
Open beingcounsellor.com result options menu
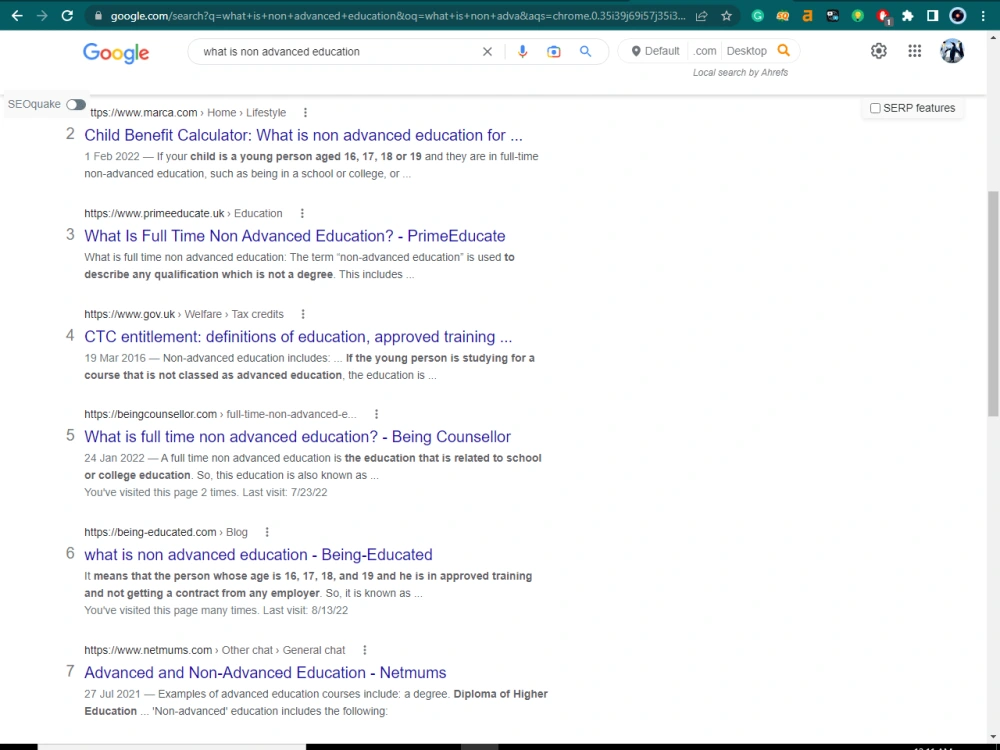tap(376, 415)
